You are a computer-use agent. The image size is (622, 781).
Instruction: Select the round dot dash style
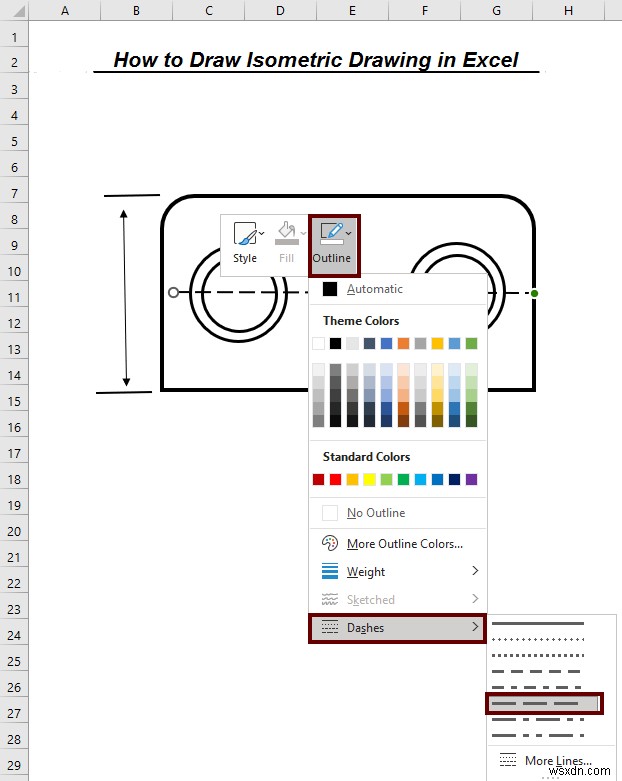tap(538, 639)
